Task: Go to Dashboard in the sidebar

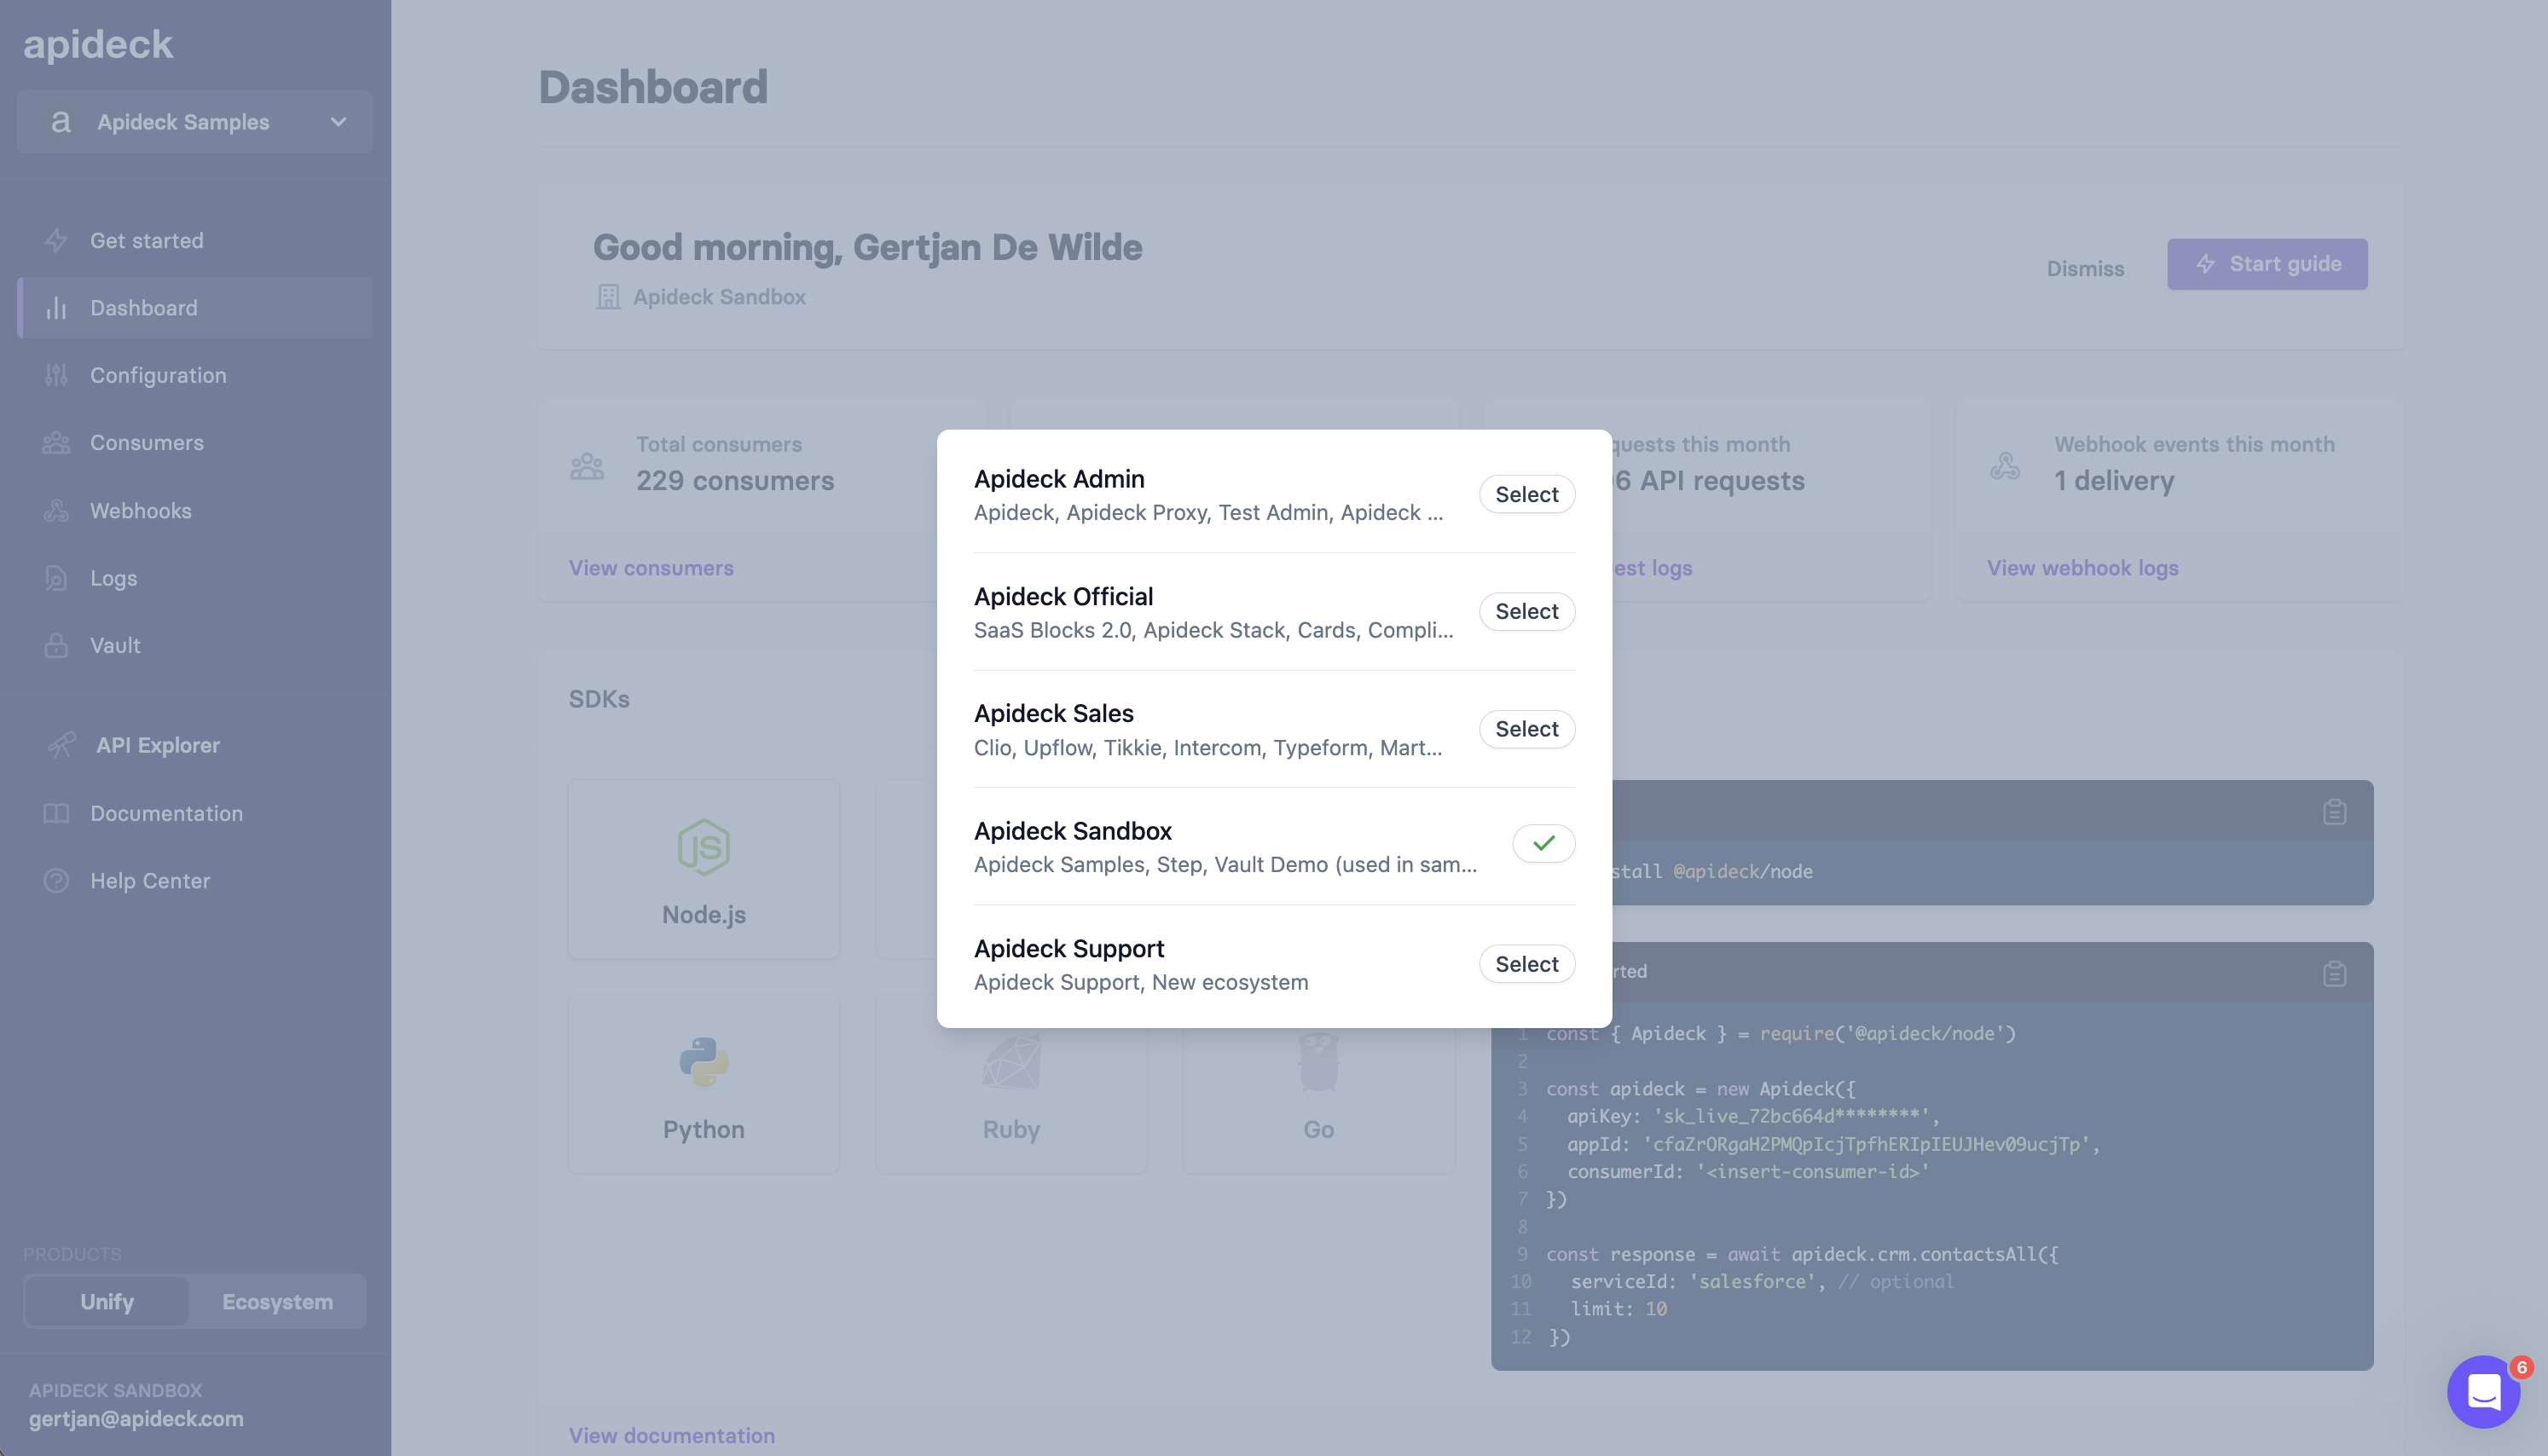Action: pos(194,308)
